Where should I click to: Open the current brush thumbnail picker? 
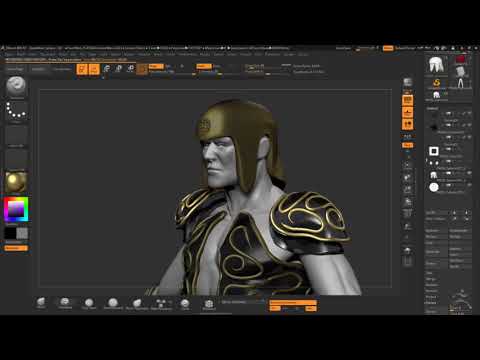16,87
